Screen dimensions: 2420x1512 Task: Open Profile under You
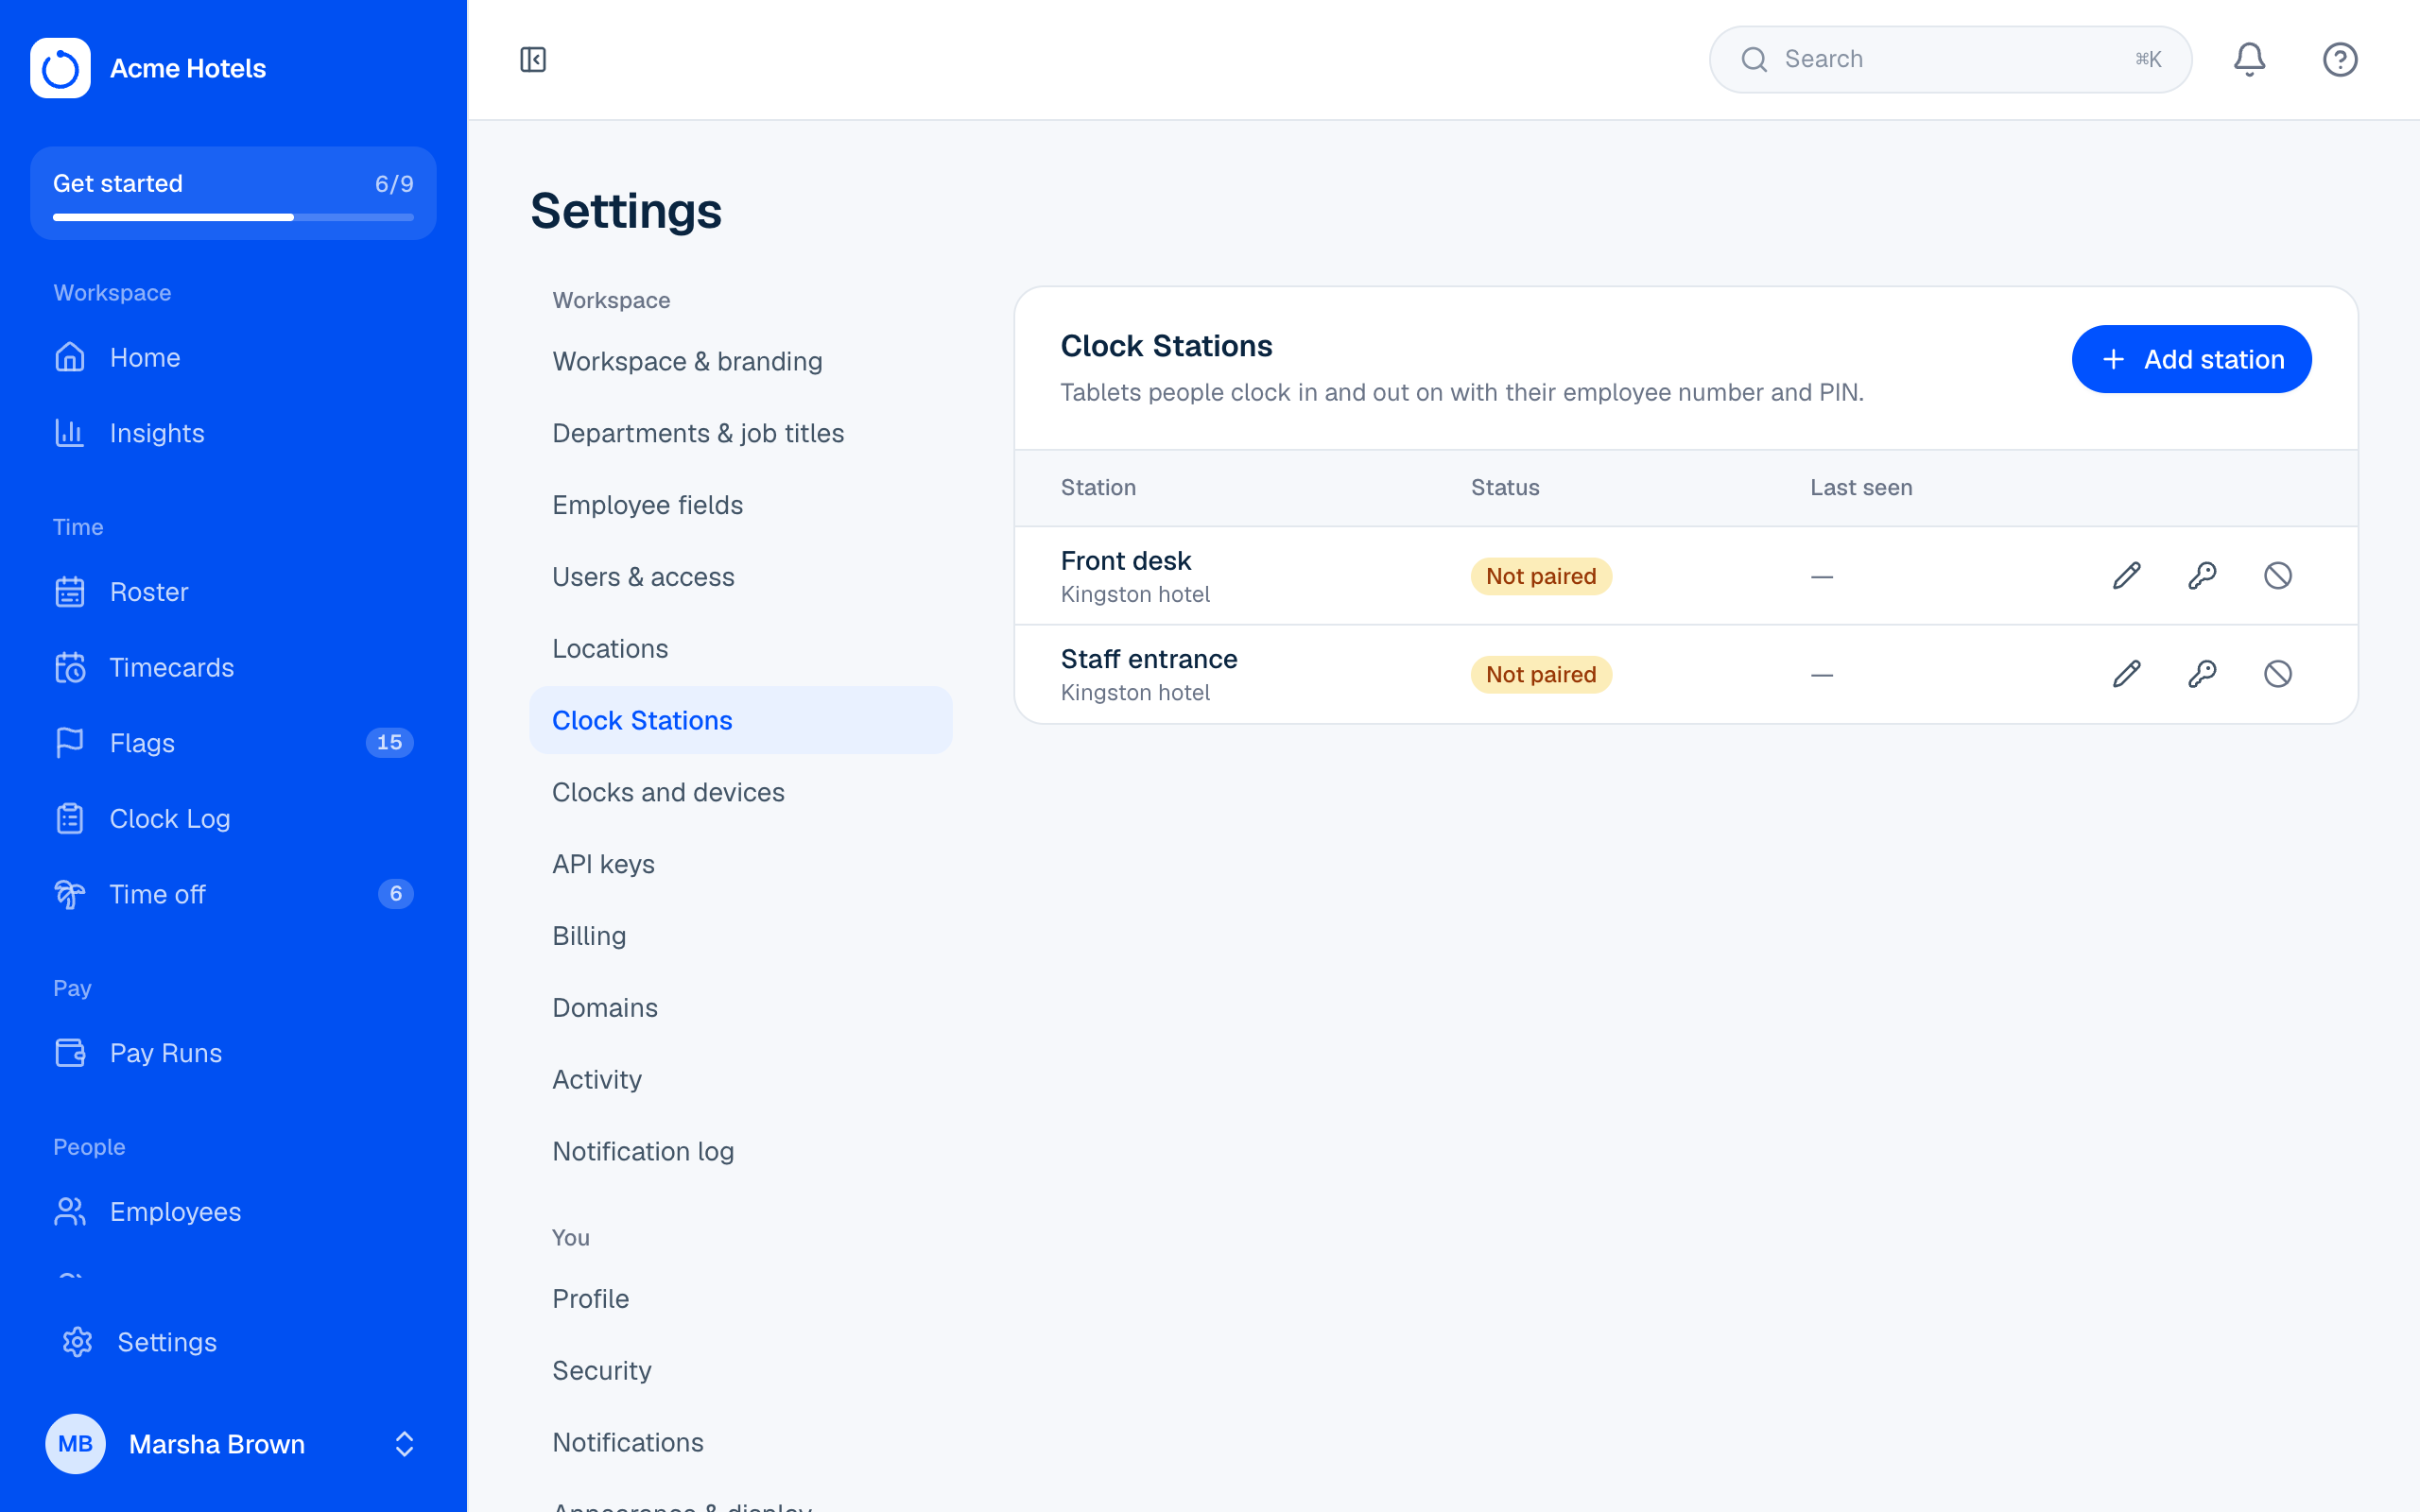[741, 1299]
